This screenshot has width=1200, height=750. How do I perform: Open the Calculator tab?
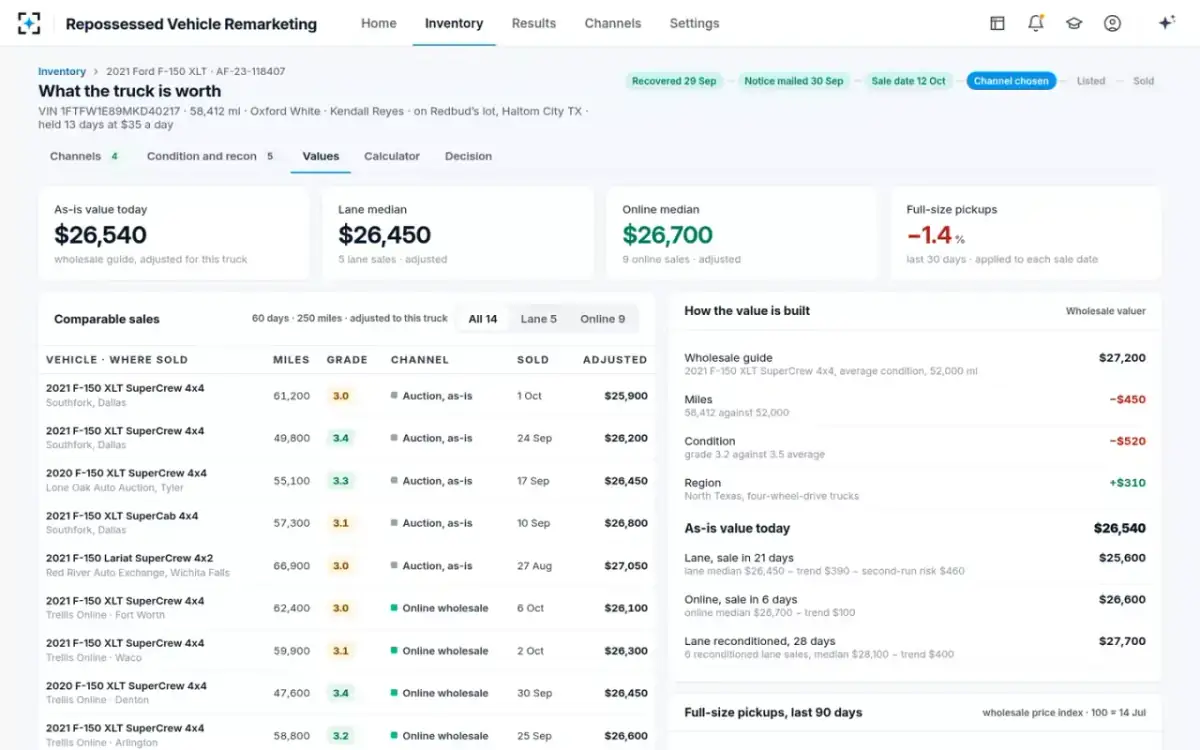tap(392, 156)
